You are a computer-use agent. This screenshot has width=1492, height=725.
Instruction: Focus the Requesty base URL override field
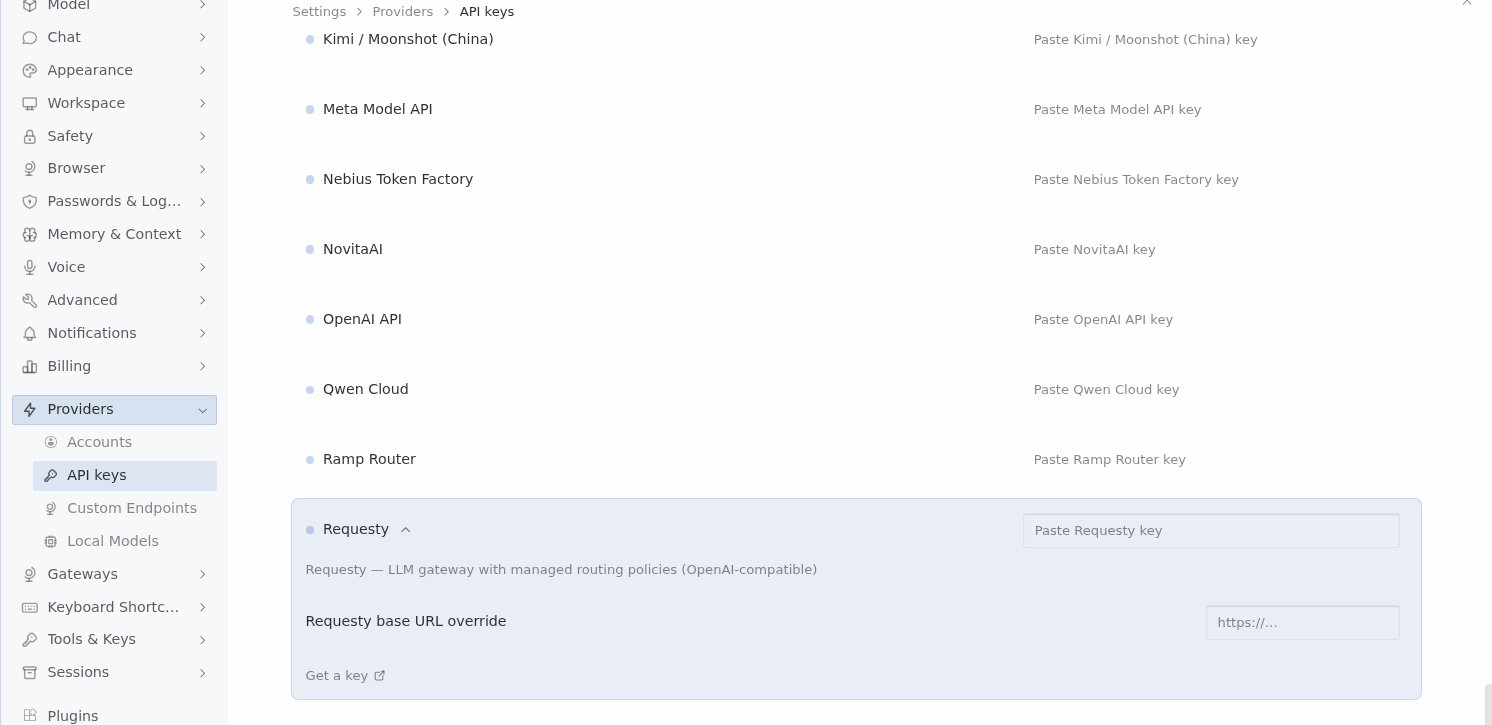click(x=1303, y=623)
